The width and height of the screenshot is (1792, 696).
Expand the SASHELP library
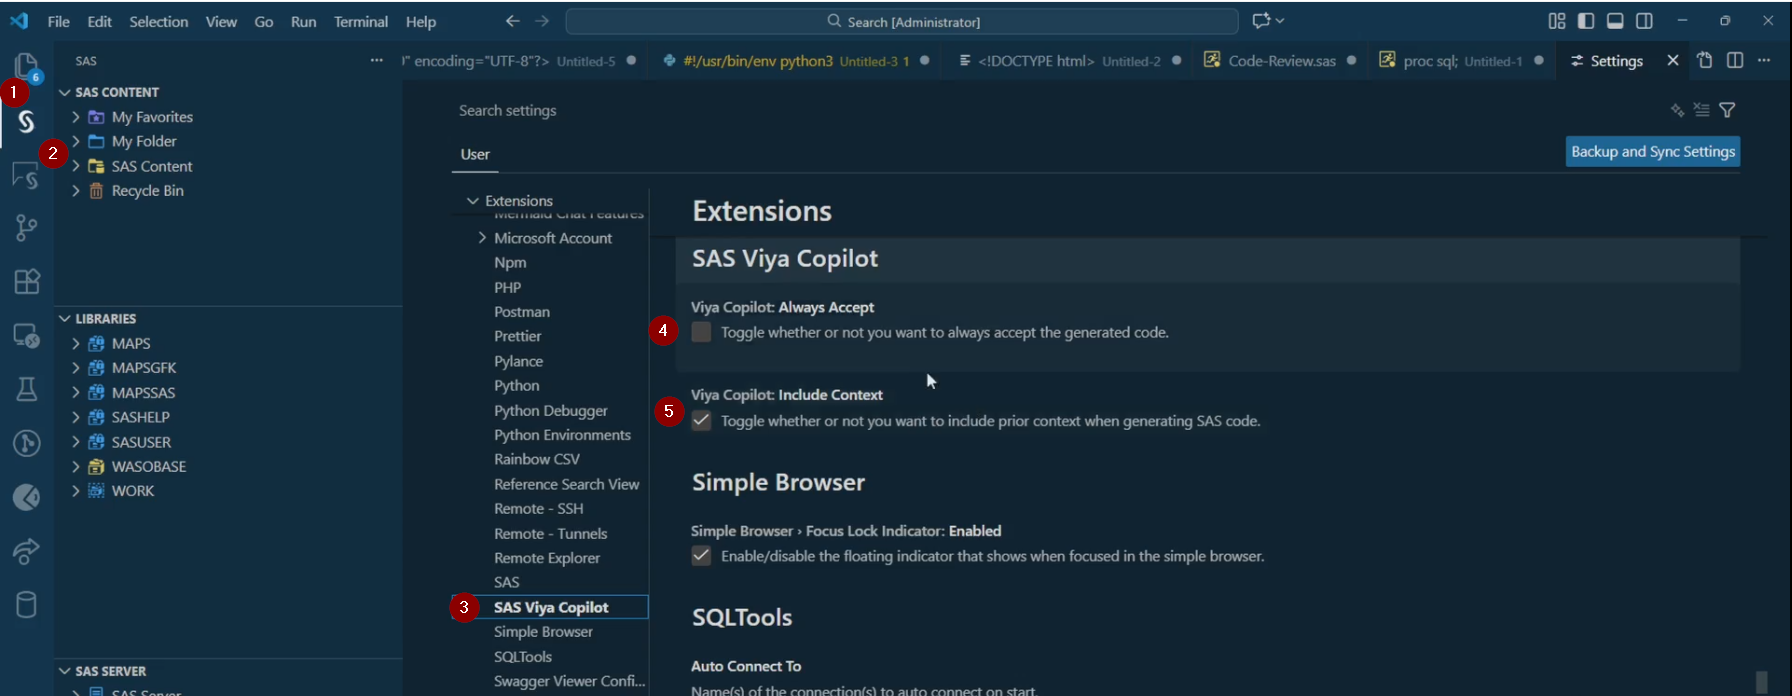pyautogui.click(x=76, y=417)
